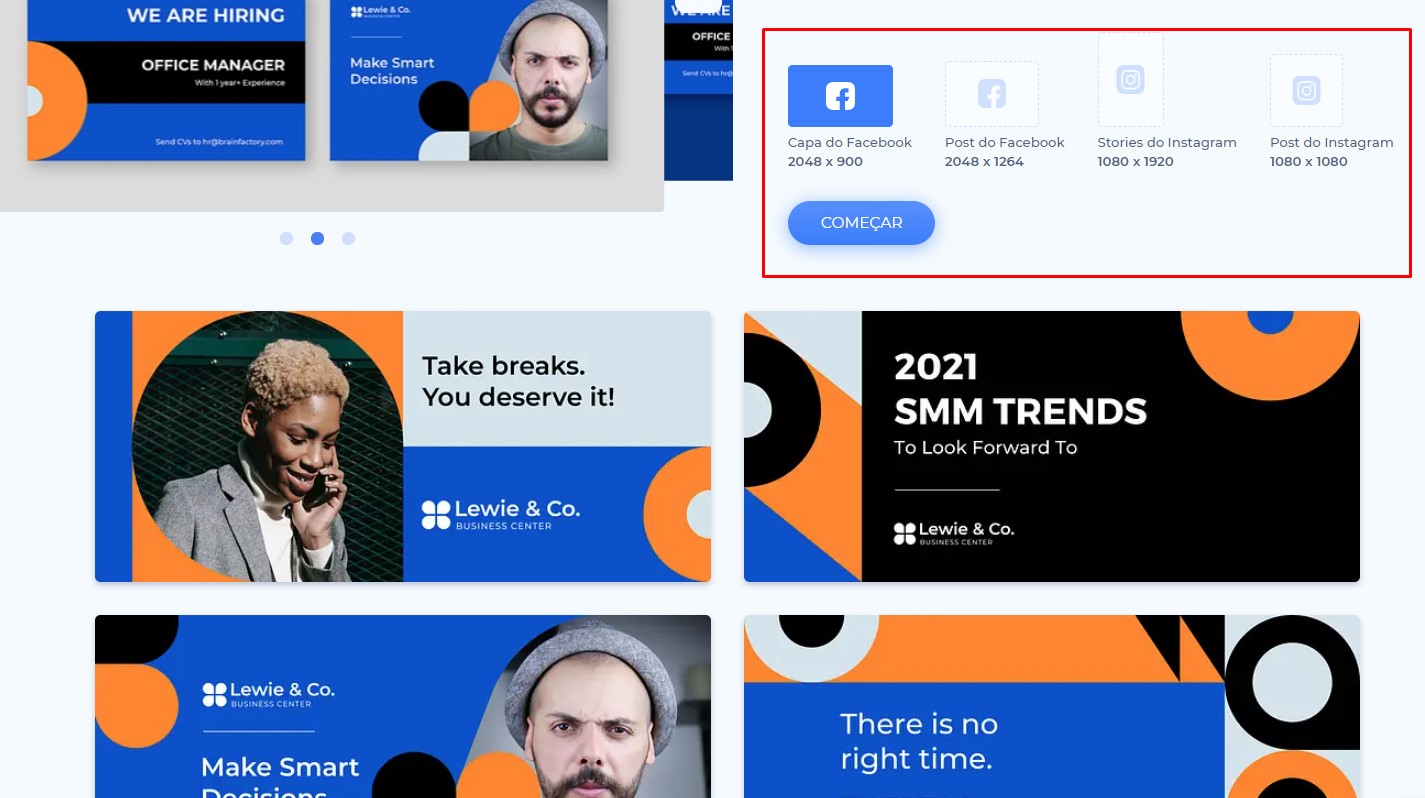Open the 'Make Smart Decisions' banner template
The image size is (1425, 798).
click(403, 706)
